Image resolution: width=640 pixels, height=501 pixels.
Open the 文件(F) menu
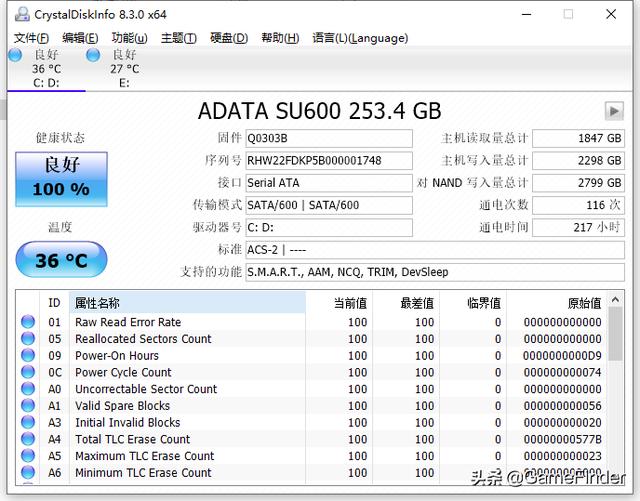31,38
